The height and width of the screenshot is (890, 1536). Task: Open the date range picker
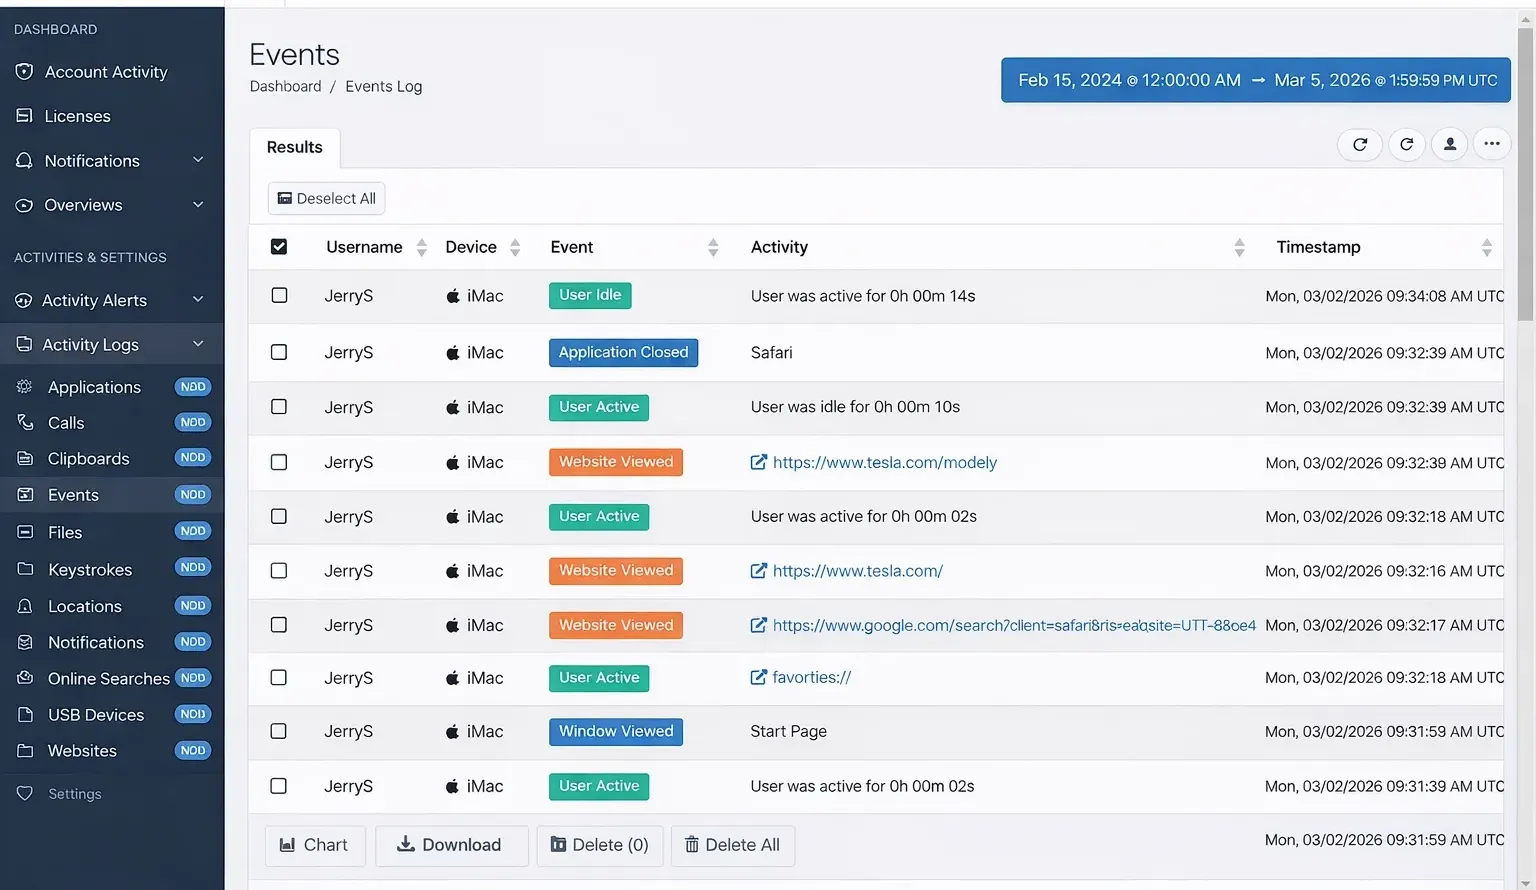pyautogui.click(x=1256, y=80)
